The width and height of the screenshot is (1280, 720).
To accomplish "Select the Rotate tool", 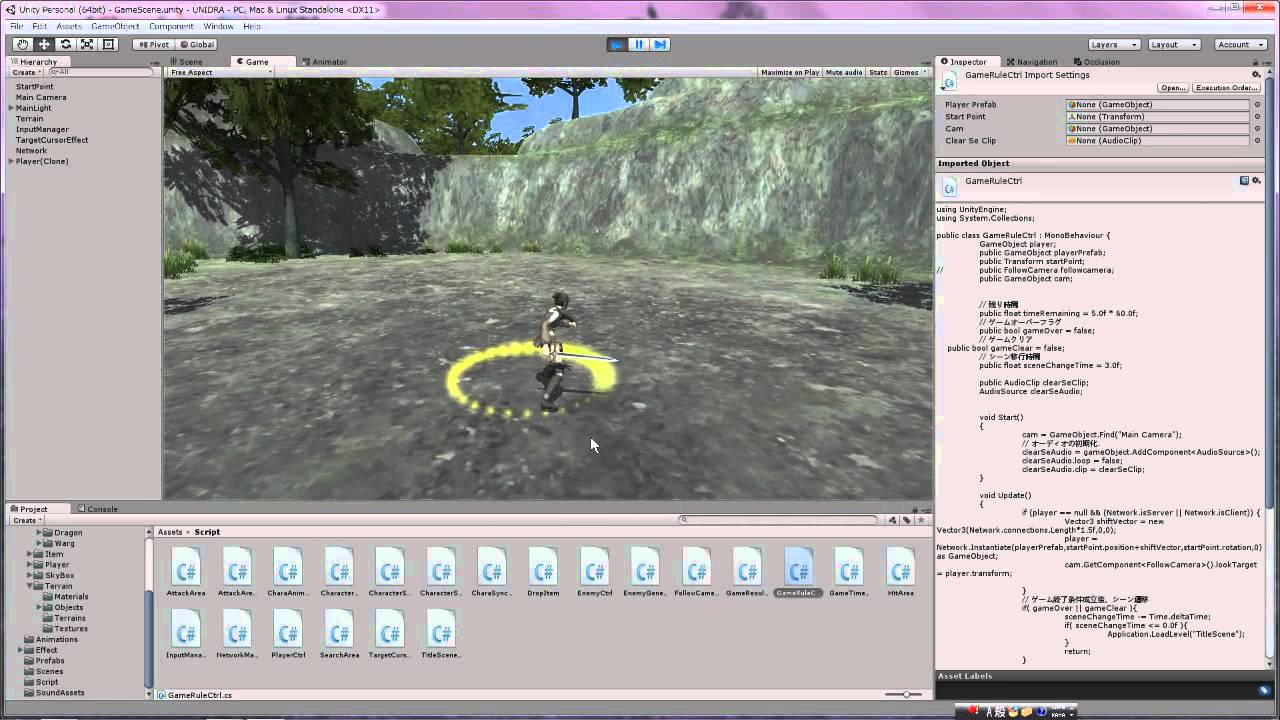I will tap(65, 44).
